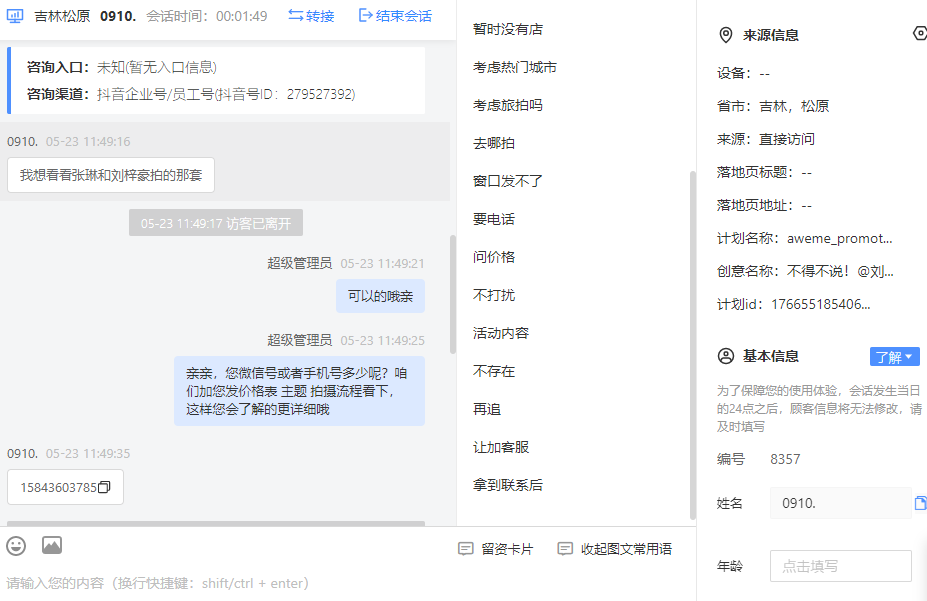Click the person icon by 基本信息
This screenshot has width=927, height=601.
[x=725, y=356]
